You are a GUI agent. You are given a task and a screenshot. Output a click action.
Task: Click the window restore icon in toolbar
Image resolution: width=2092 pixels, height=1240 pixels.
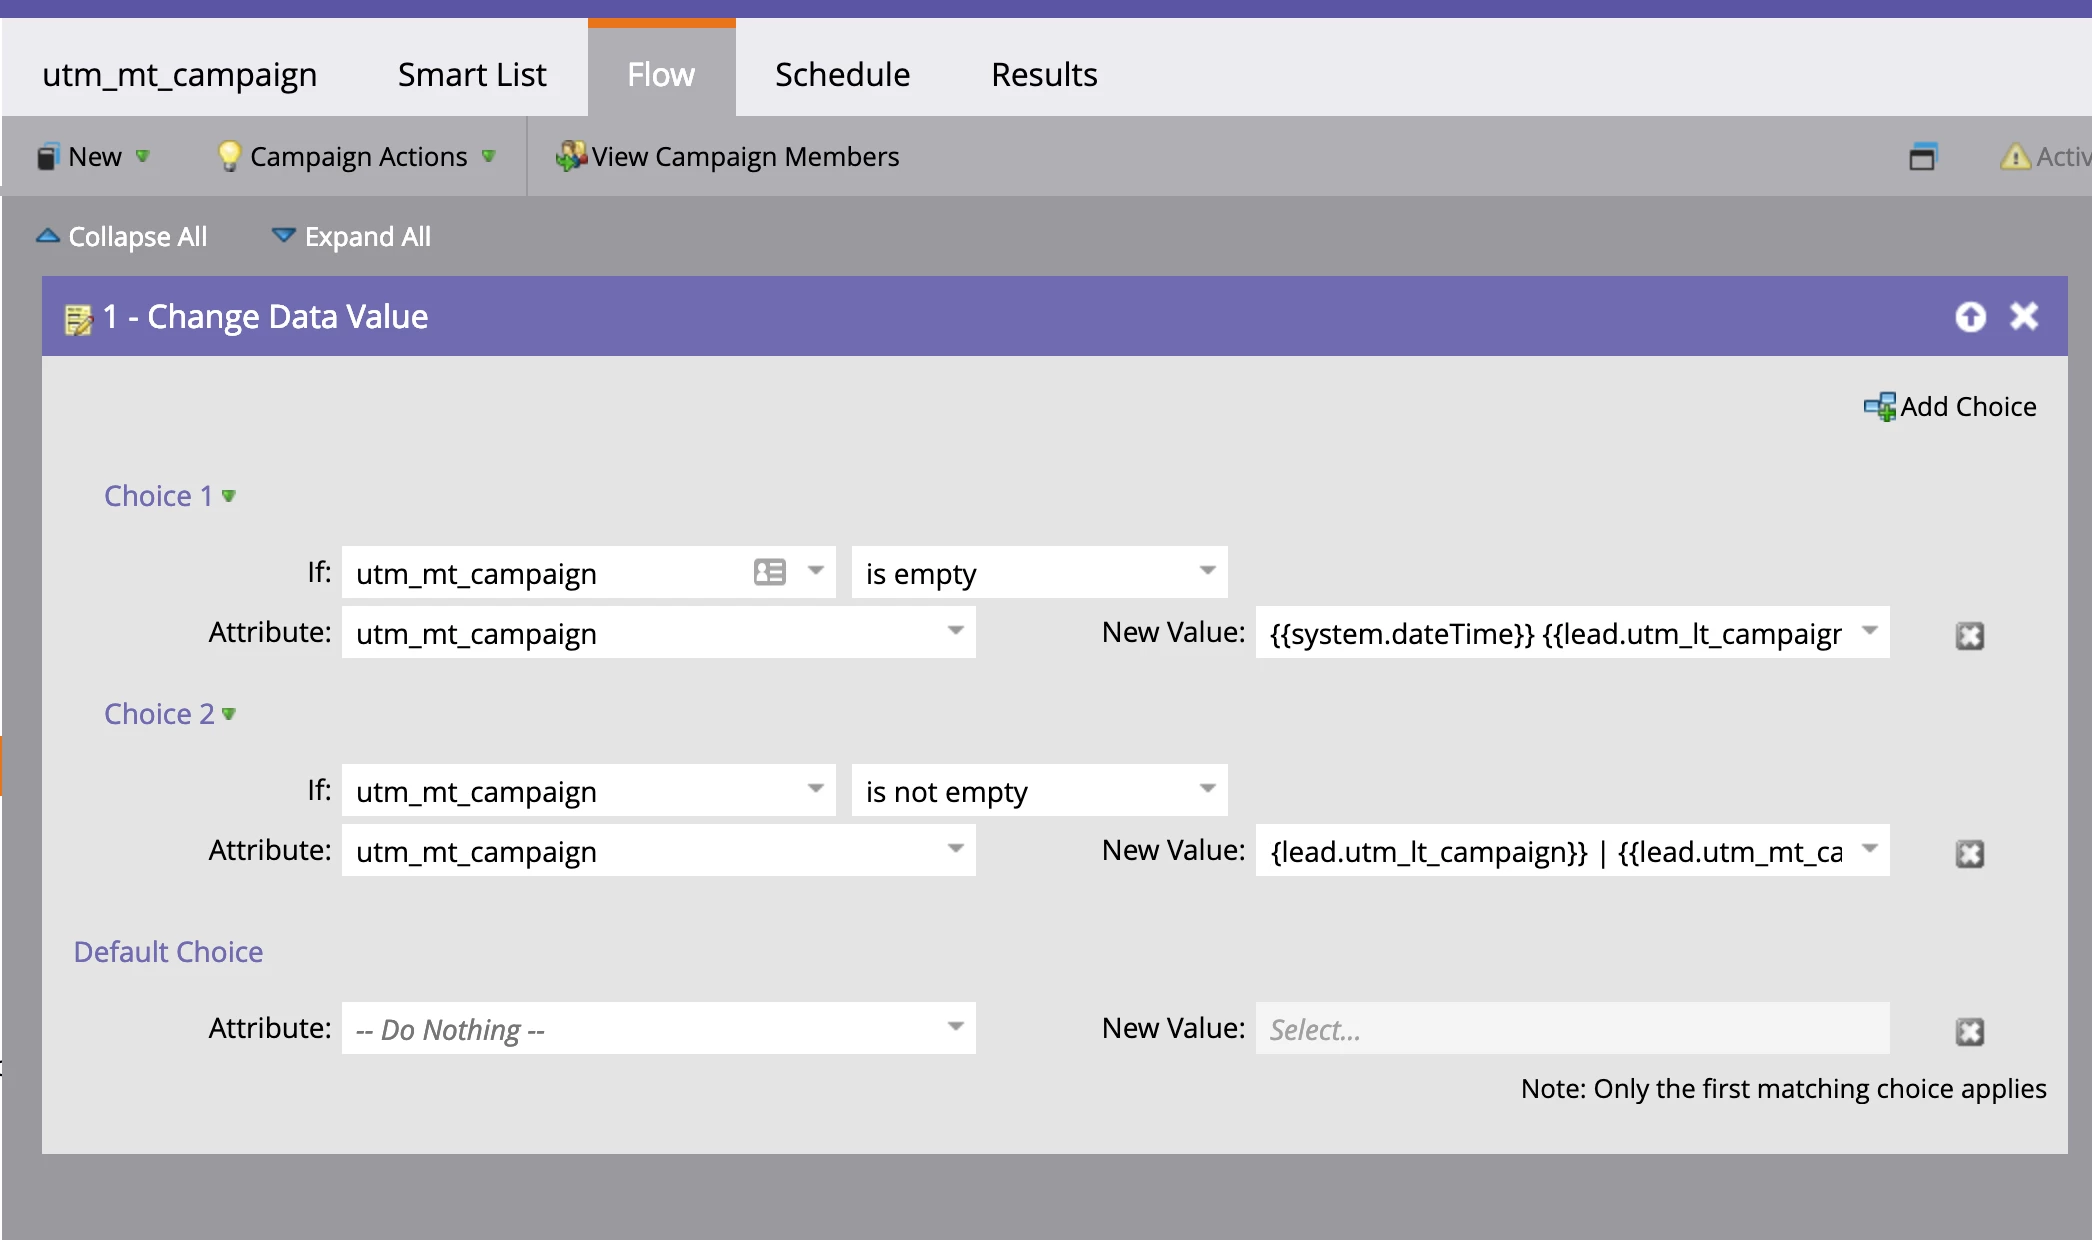click(x=1922, y=157)
